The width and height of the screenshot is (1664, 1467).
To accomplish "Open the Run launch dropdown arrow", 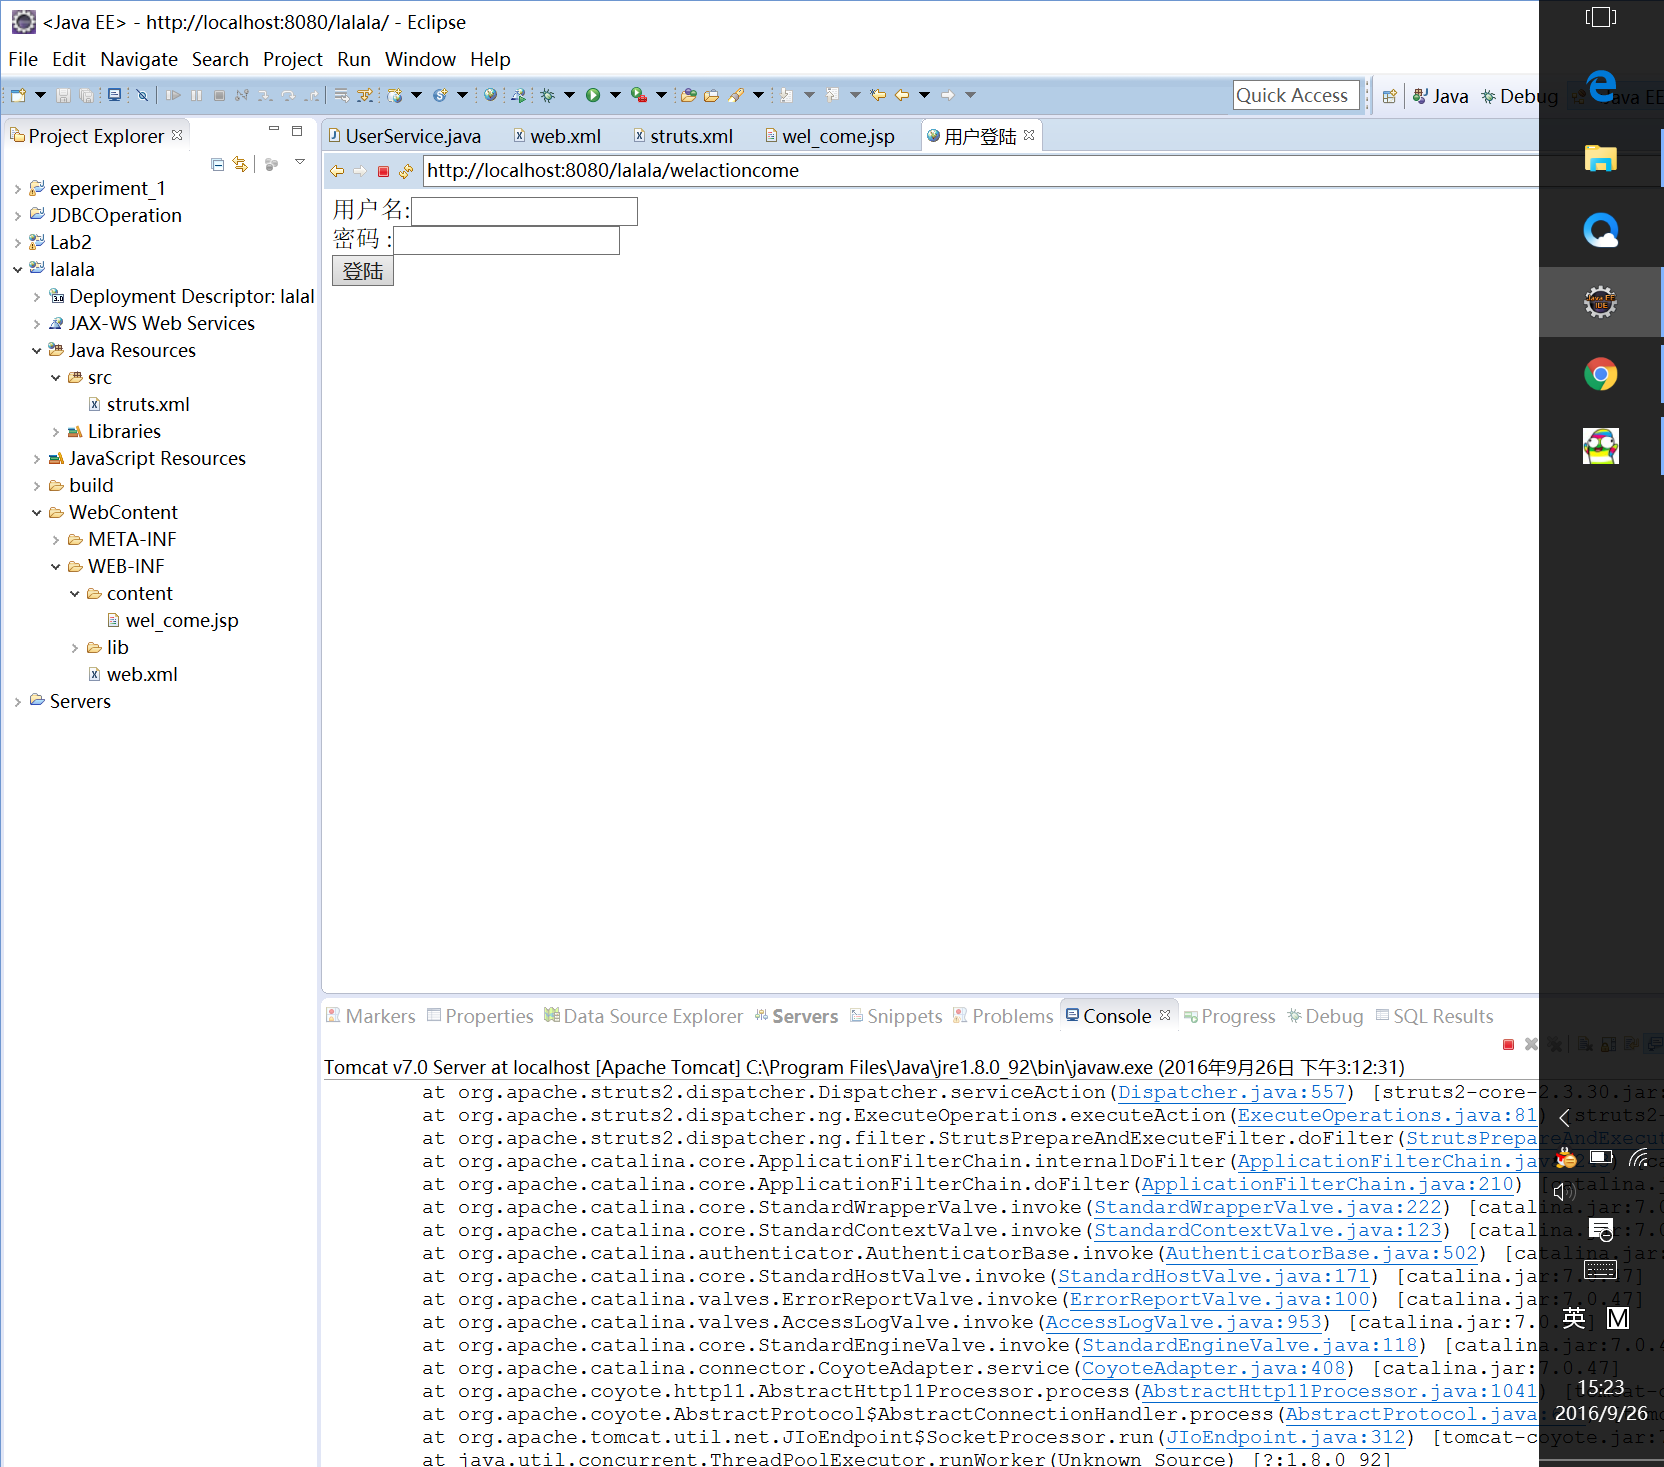I will (x=615, y=95).
